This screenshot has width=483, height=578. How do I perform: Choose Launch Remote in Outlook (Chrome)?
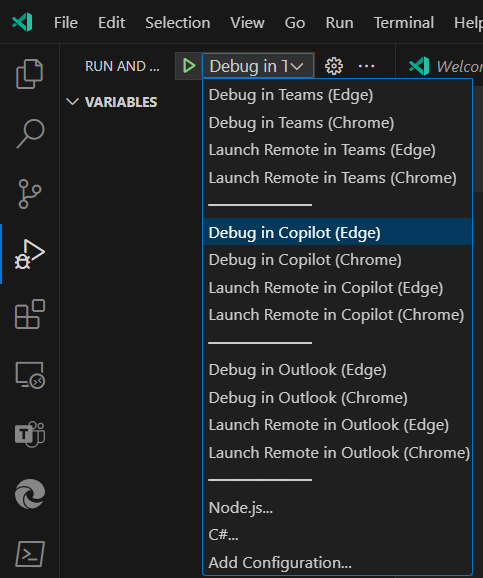(337, 453)
